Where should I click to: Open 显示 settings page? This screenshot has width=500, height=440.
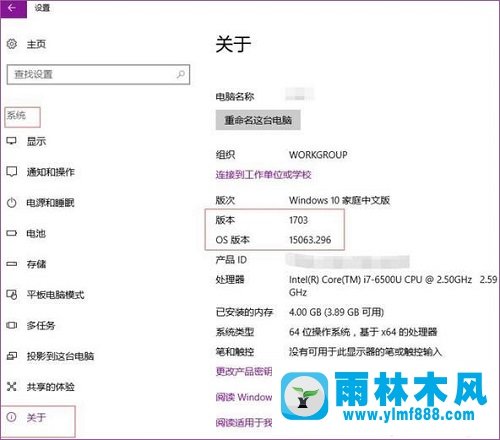pyautogui.click(x=36, y=141)
